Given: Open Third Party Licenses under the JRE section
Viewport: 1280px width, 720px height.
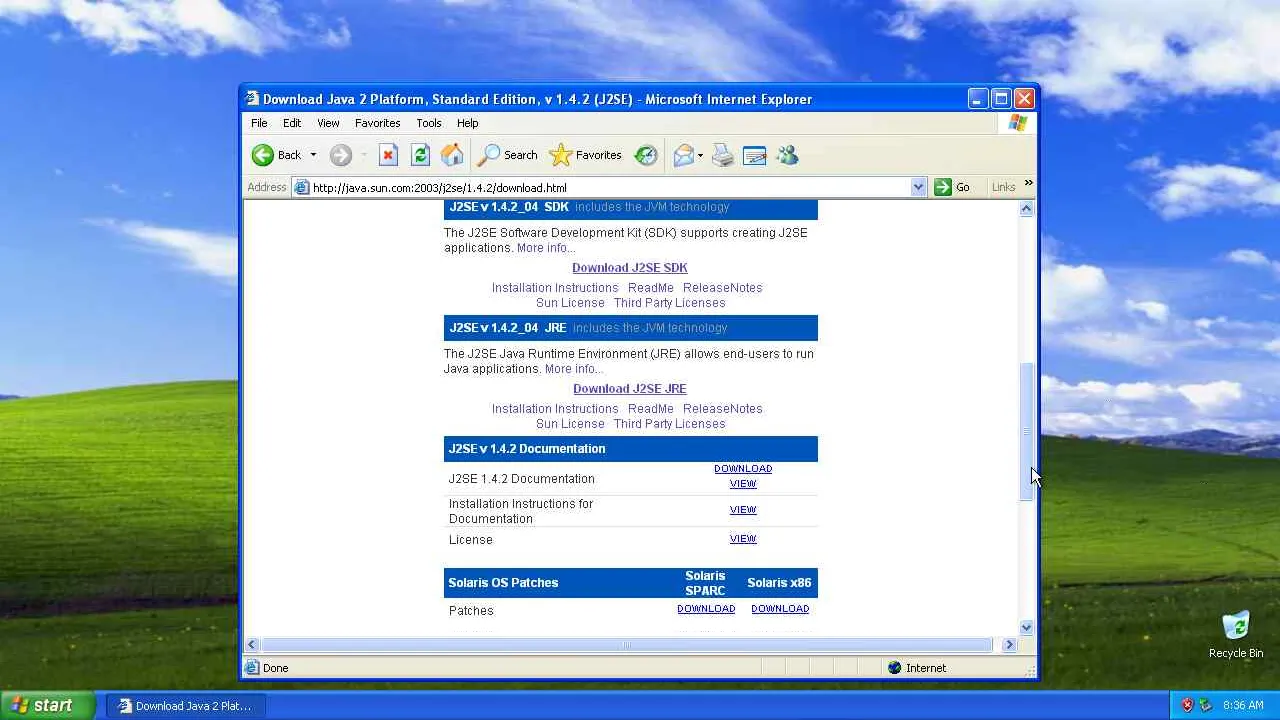Looking at the screenshot, I should pos(670,424).
